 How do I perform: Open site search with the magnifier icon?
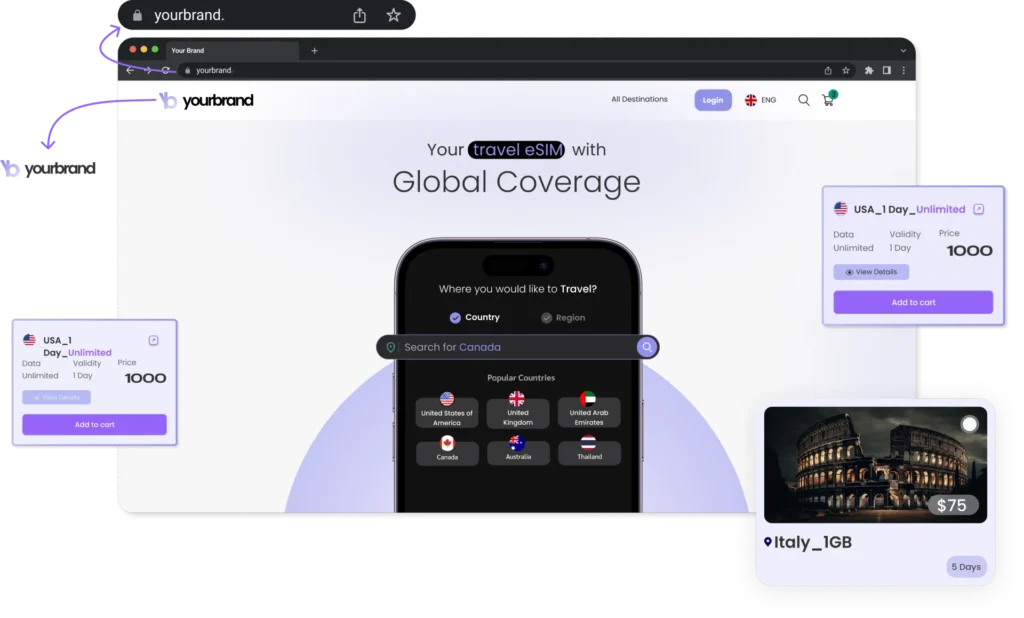coord(803,100)
